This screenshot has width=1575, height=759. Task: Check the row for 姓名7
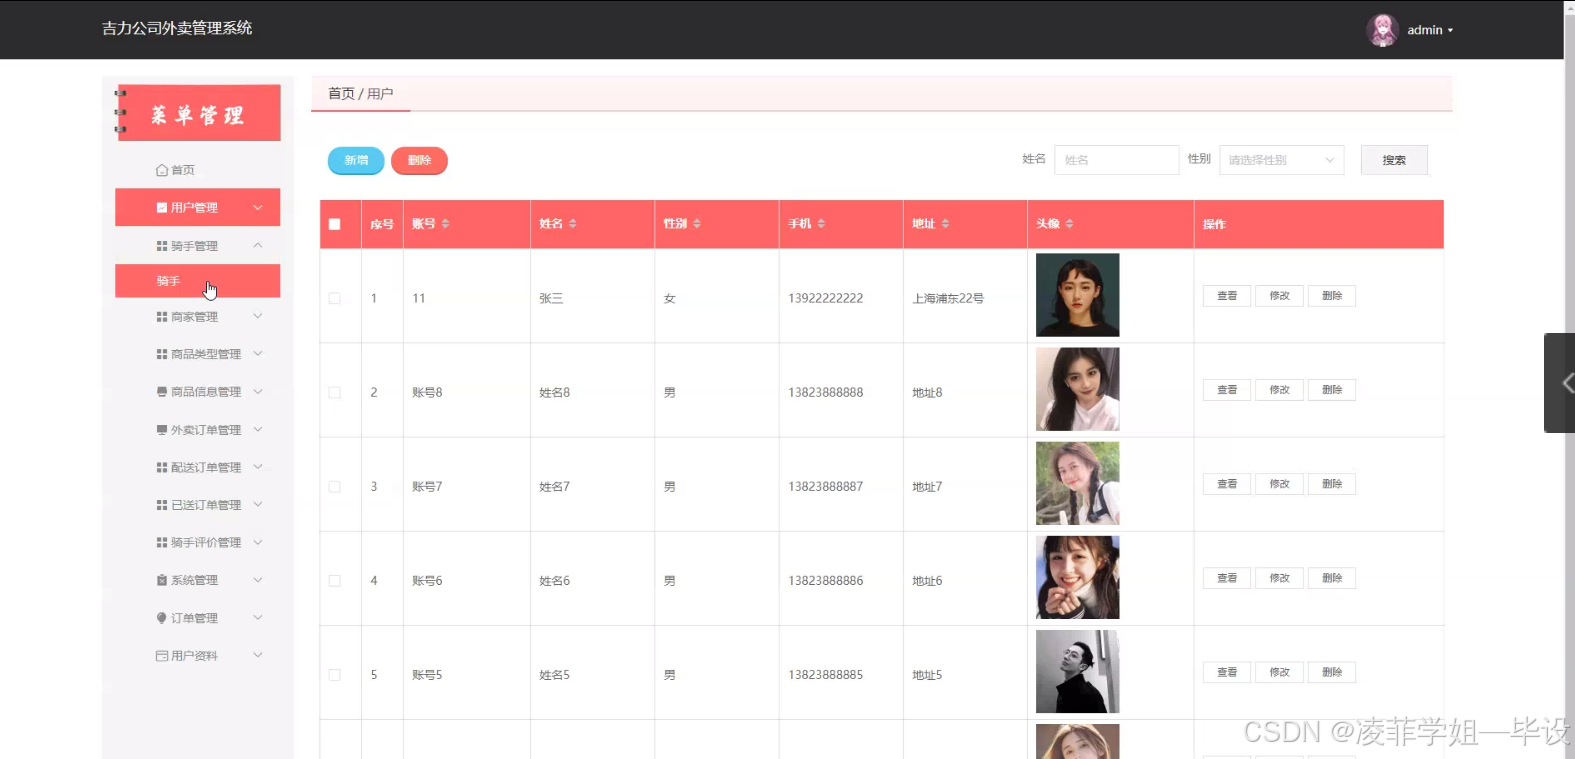point(334,487)
